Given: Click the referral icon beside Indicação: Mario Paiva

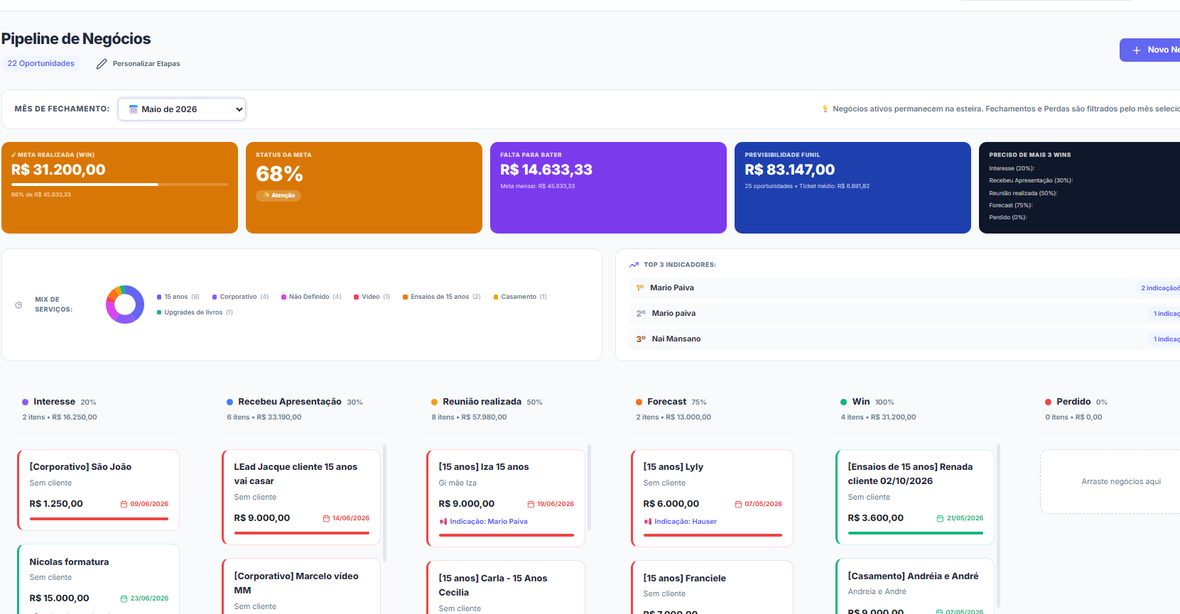Looking at the screenshot, I should pyautogui.click(x=443, y=521).
